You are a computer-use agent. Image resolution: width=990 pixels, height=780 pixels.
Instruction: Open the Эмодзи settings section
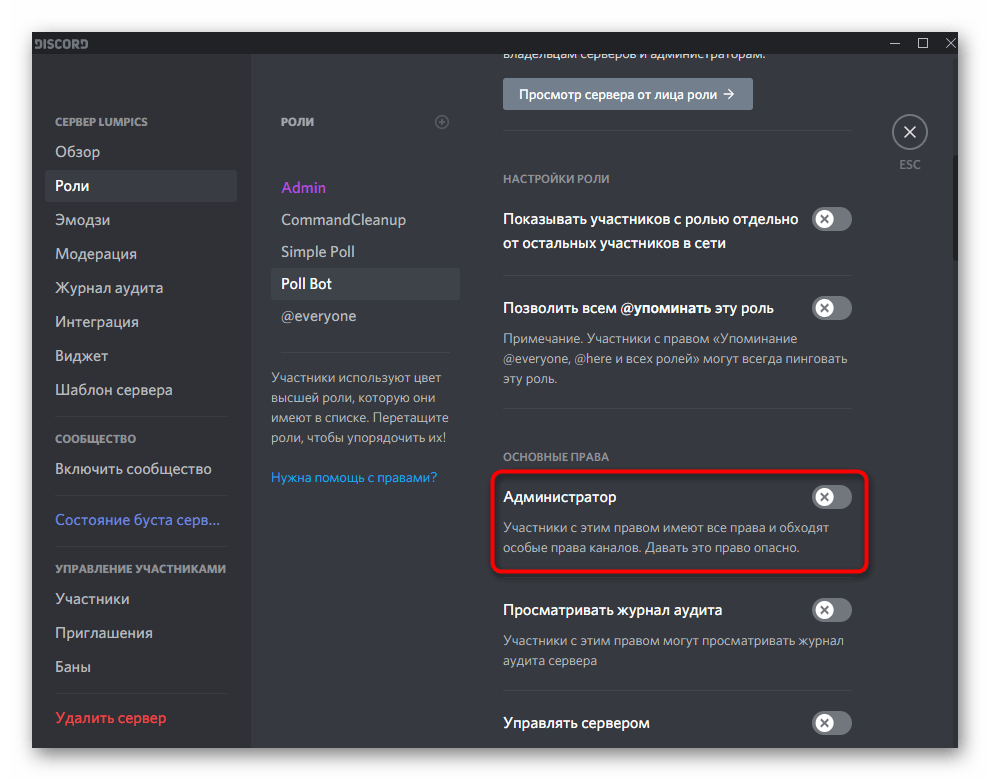click(141, 220)
